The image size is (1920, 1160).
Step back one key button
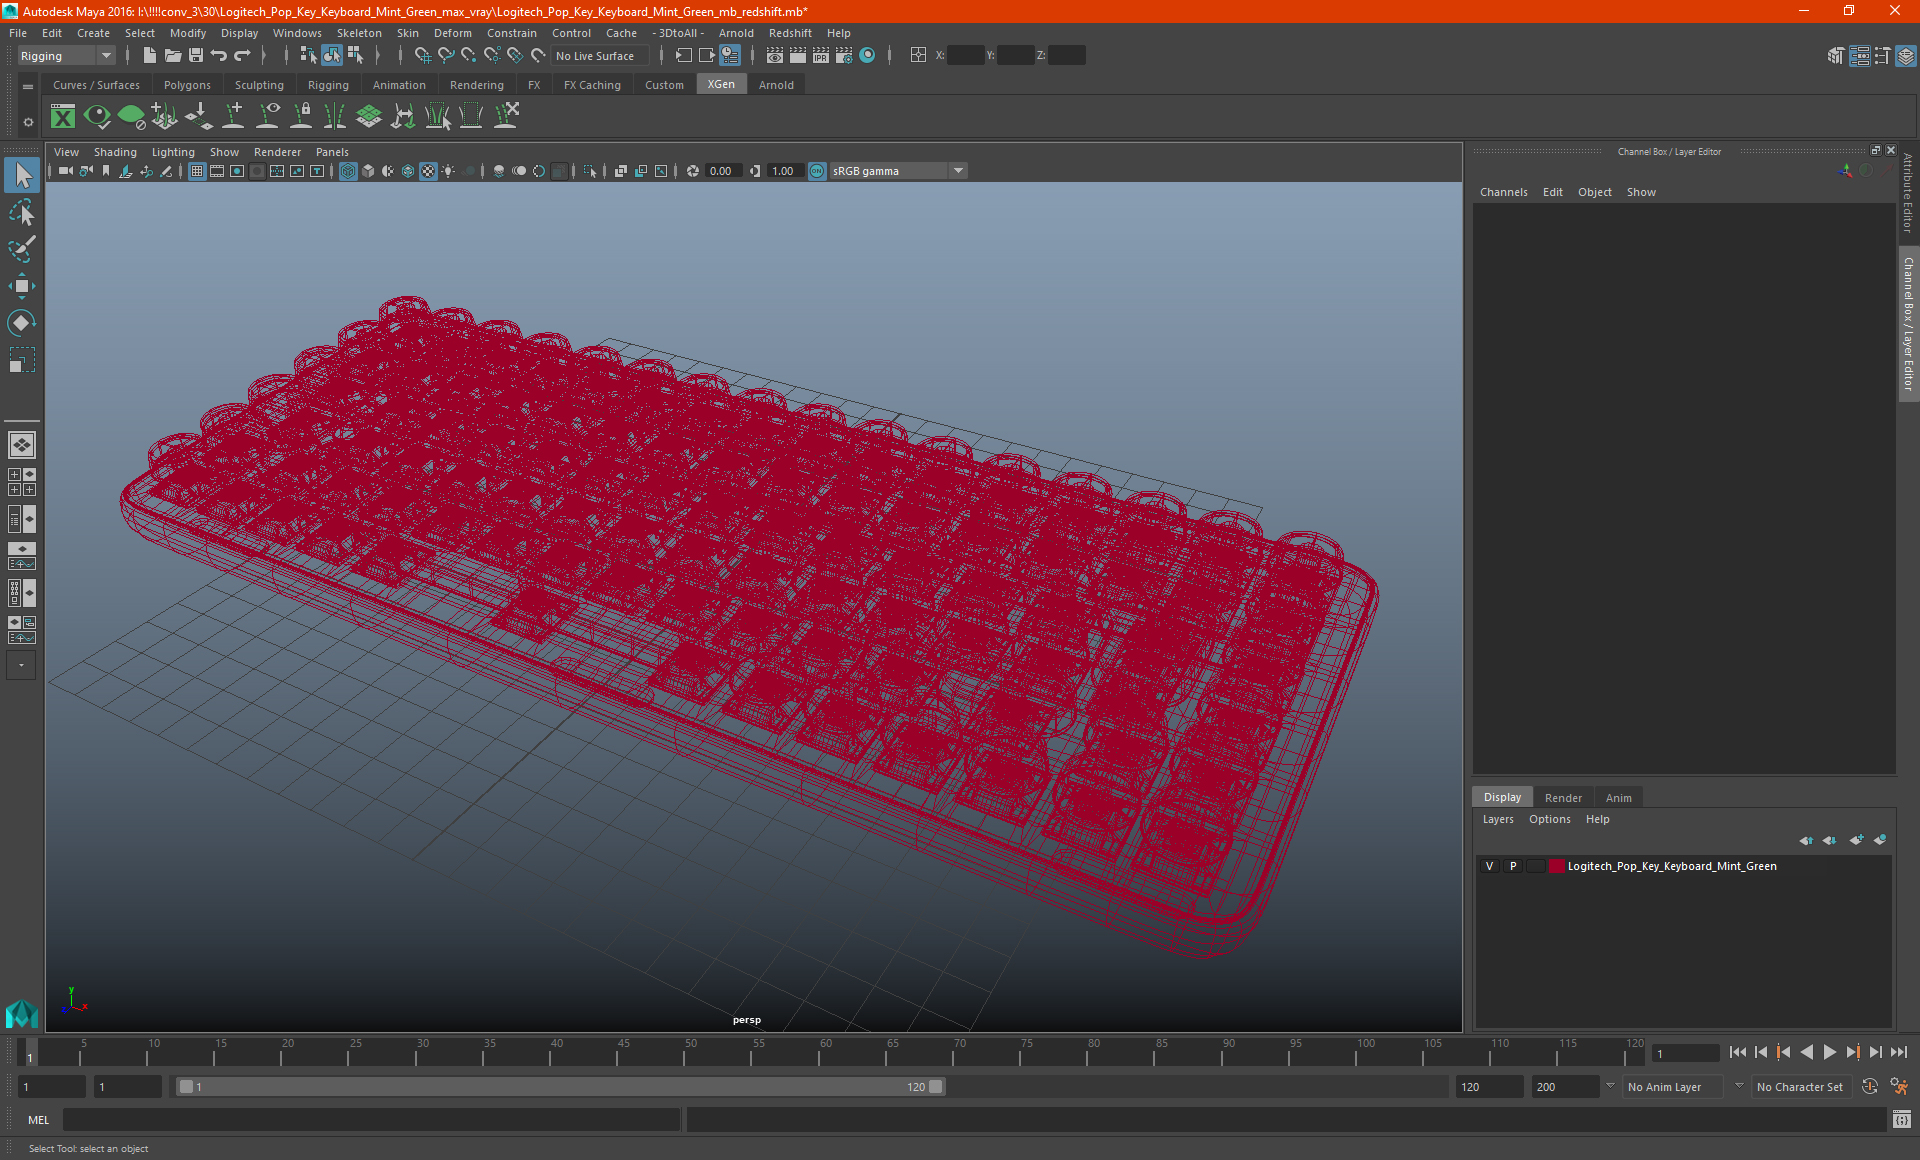point(1783,1052)
